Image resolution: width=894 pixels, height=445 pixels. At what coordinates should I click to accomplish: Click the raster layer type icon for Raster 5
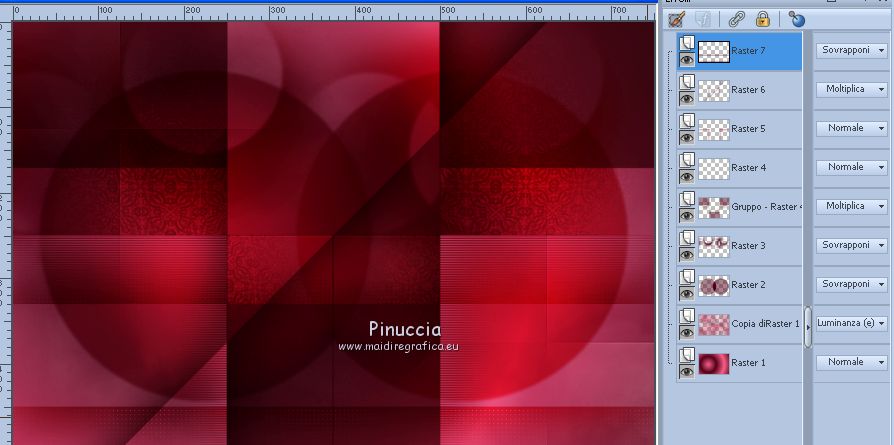pyautogui.click(x=688, y=120)
